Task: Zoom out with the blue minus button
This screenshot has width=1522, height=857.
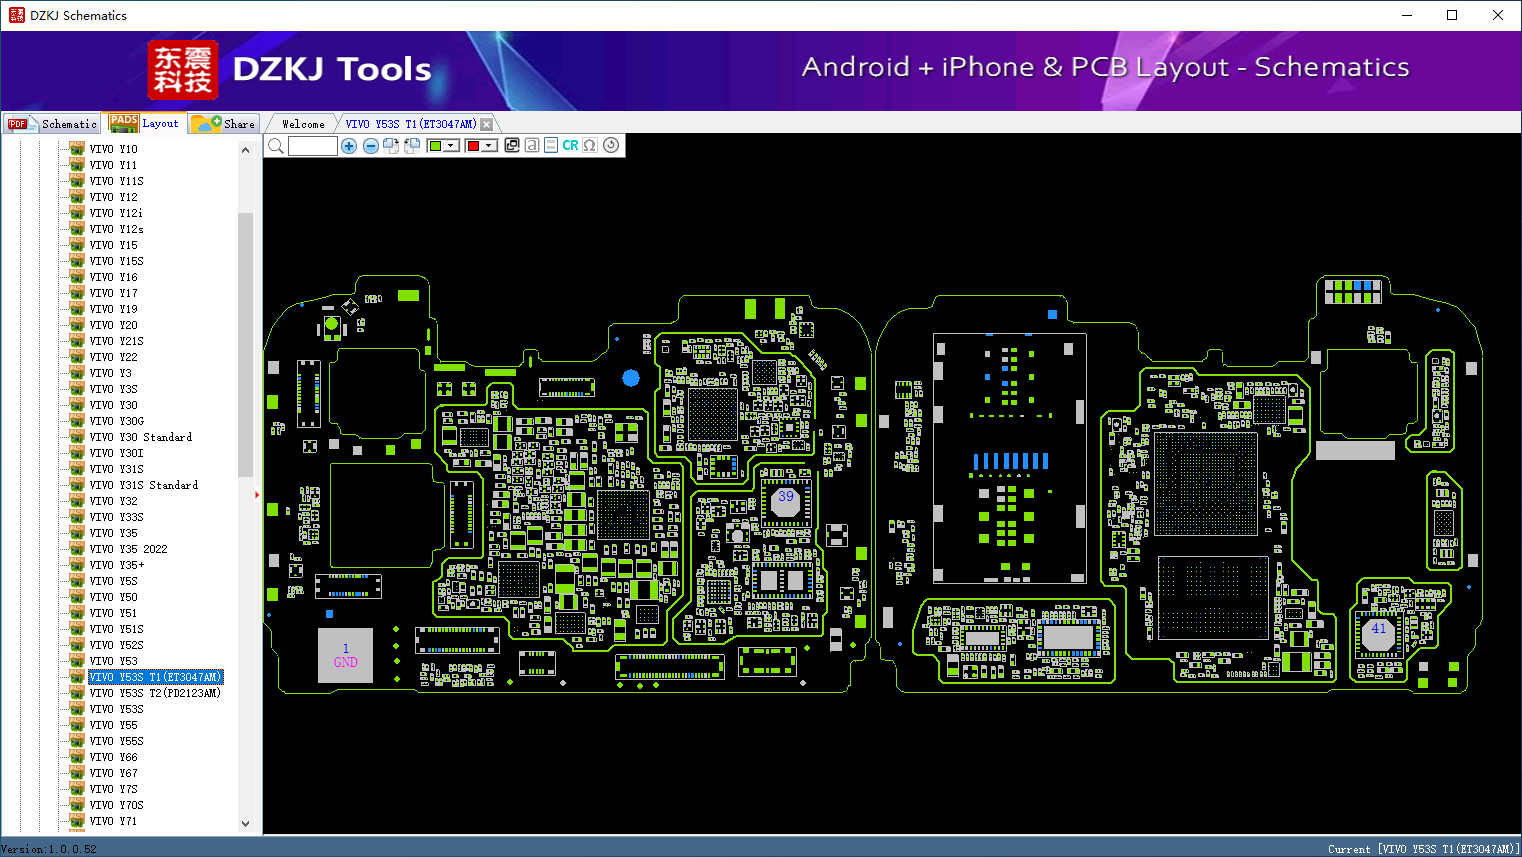Action: point(371,146)
